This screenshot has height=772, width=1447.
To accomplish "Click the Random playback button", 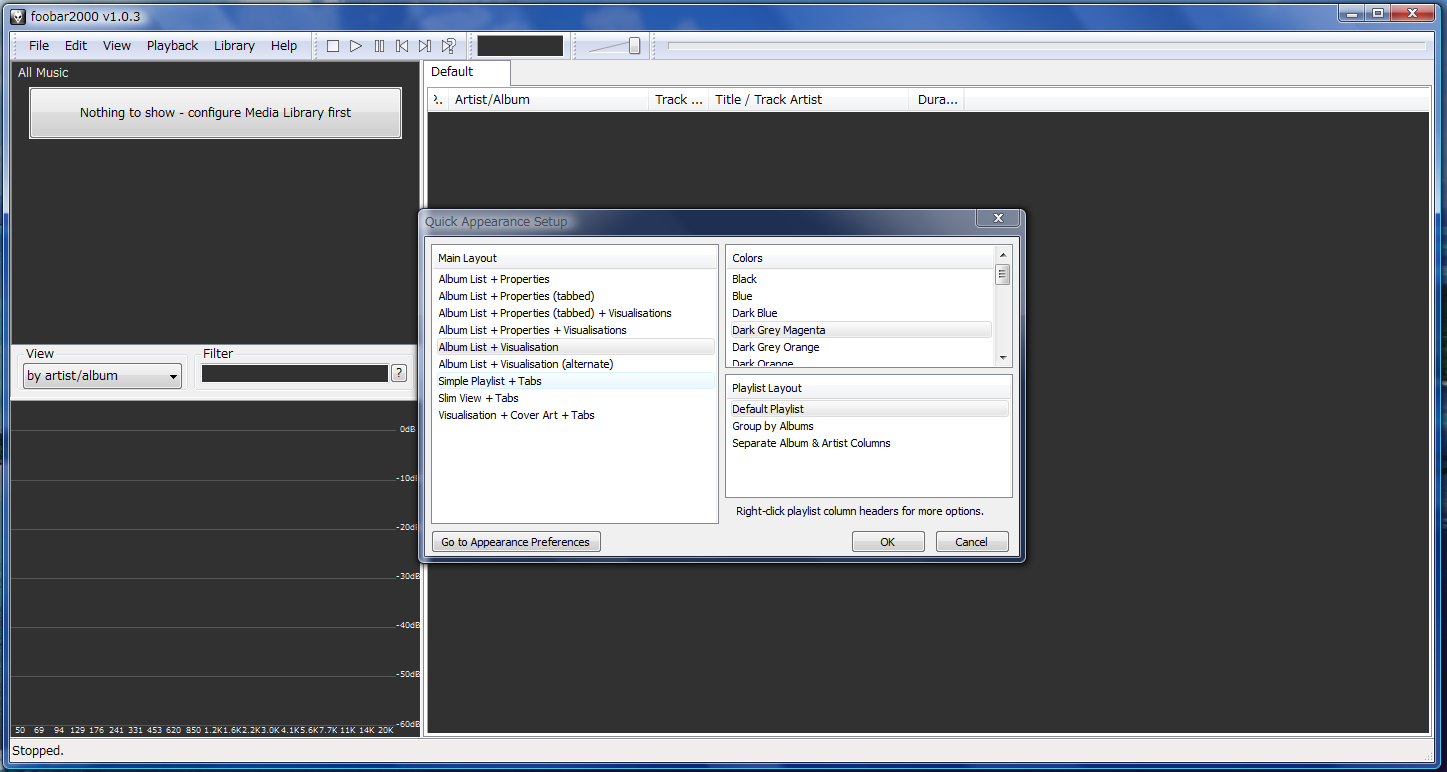I will [449, 46].
